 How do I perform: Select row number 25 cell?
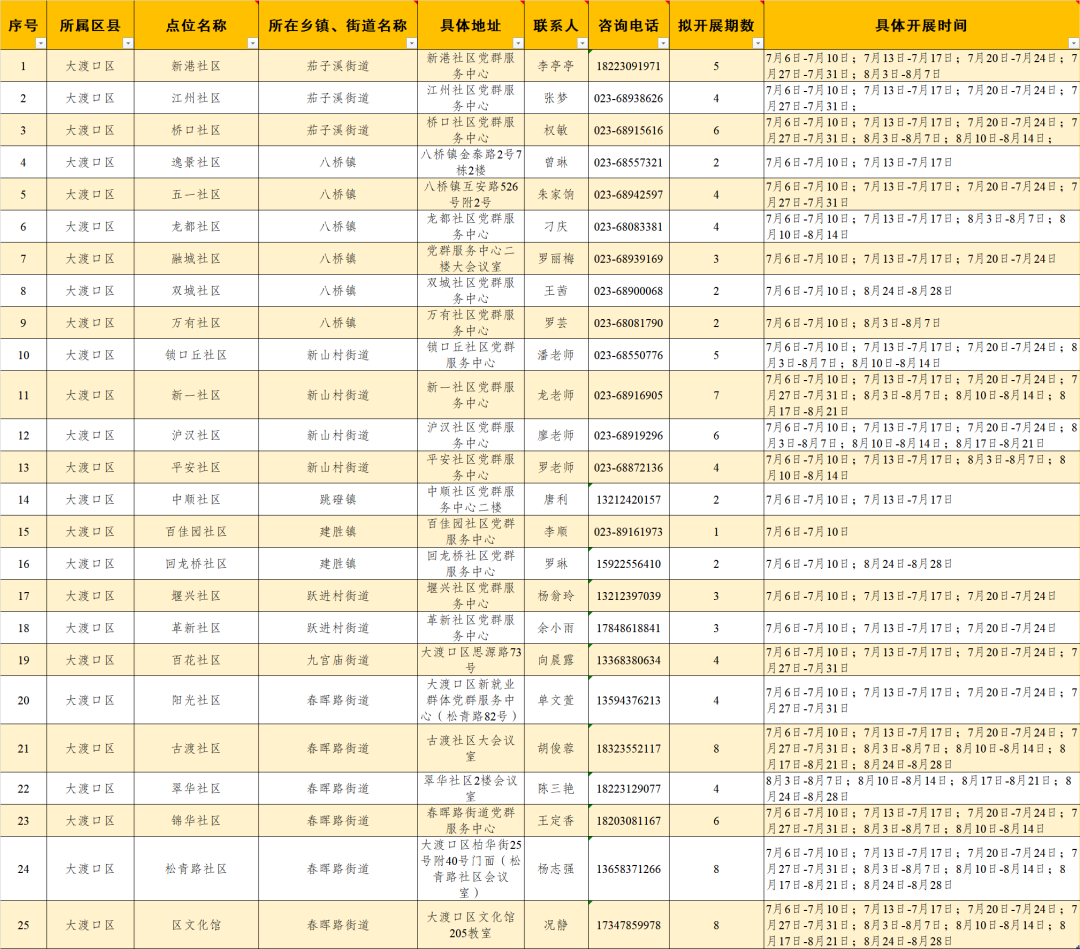tap(23, 925)
